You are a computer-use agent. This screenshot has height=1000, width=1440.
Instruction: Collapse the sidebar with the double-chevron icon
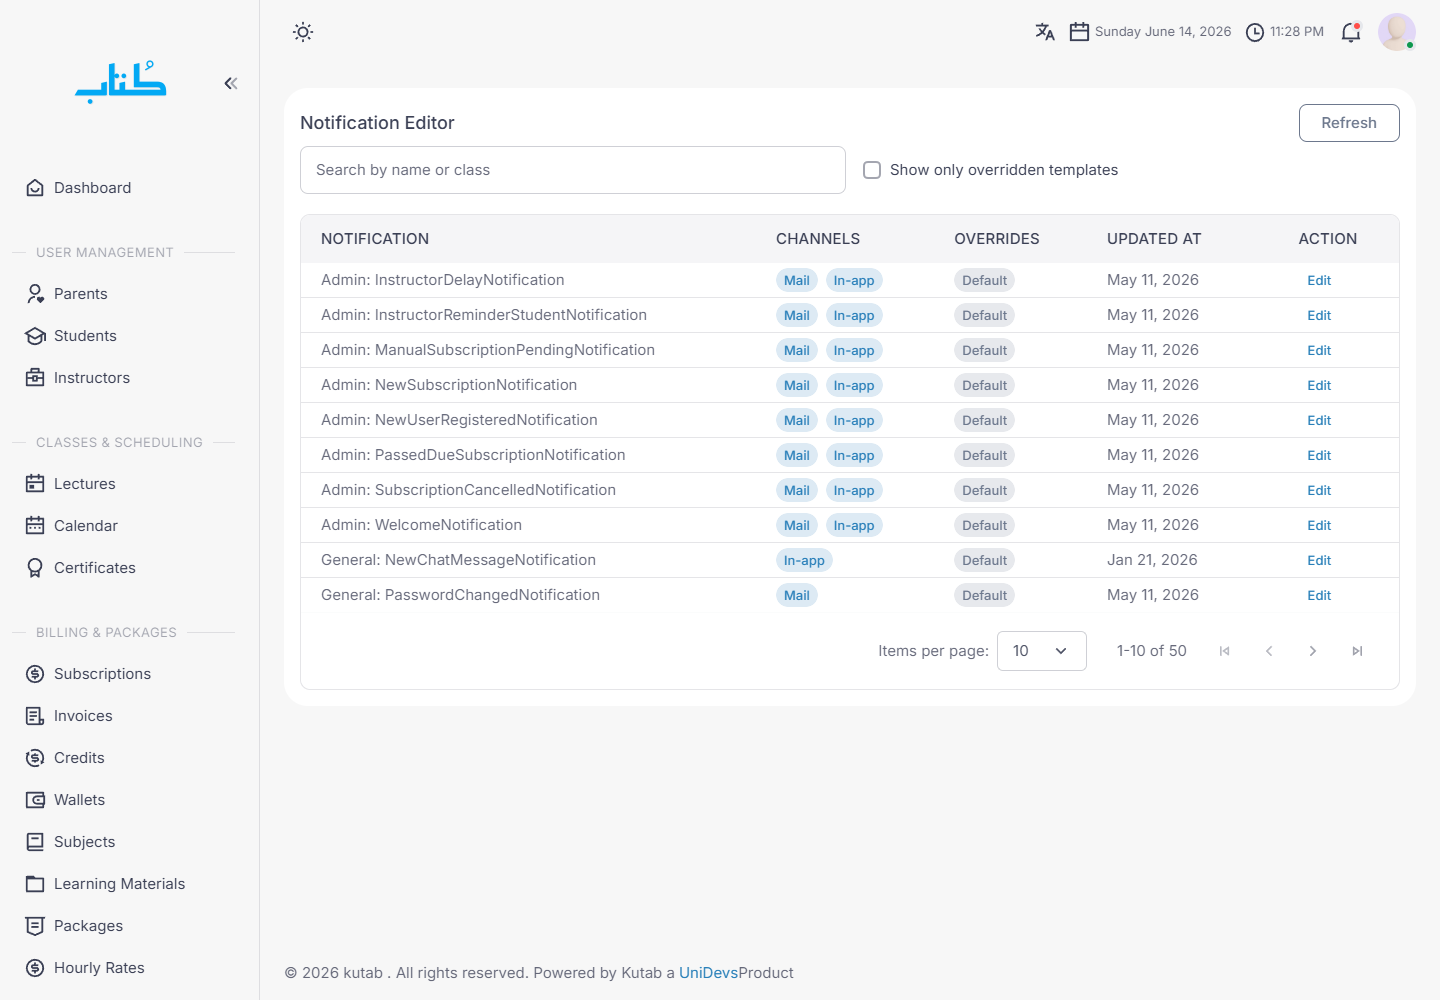coord(231,83)
